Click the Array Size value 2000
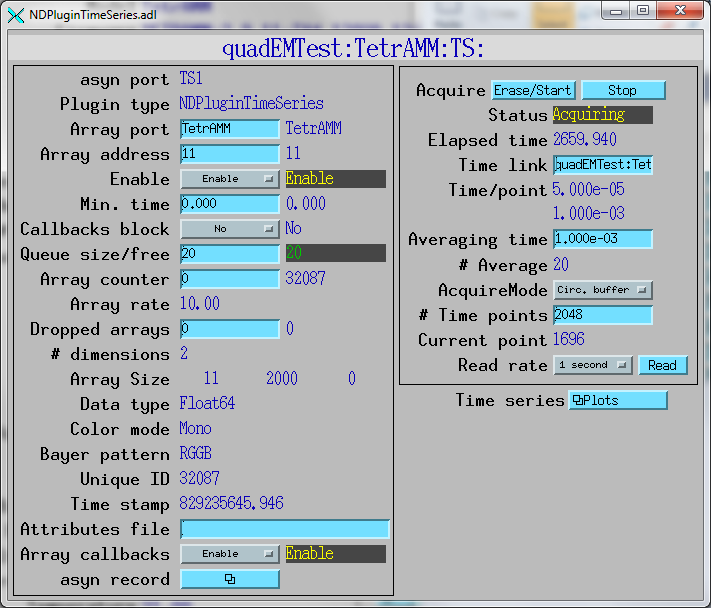The height and width of the screenshot is (608, 711). (x=282, y=378)
